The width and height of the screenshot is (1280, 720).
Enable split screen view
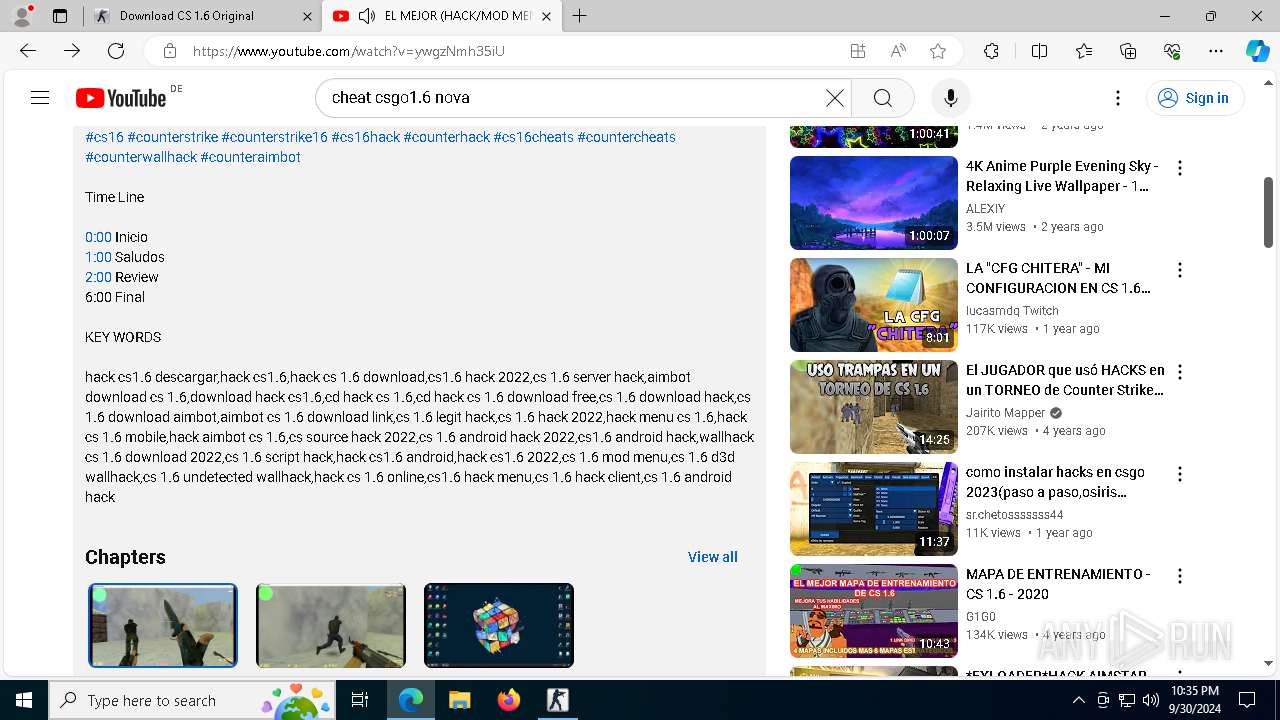pos(1039,51)
